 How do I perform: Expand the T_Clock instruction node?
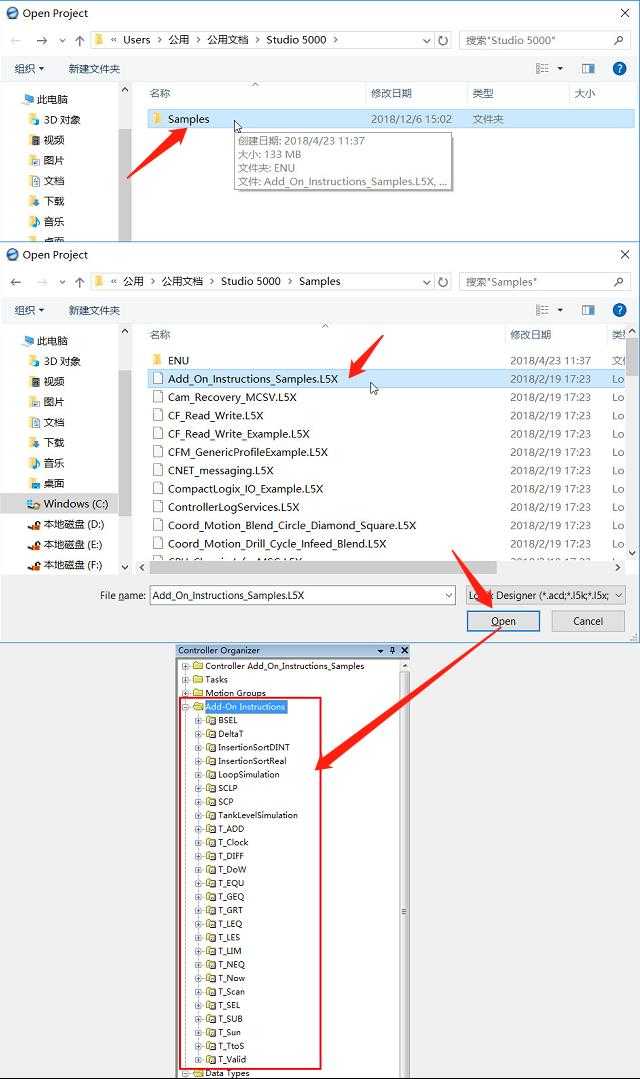pyautogui.click(x=198, y=843)
